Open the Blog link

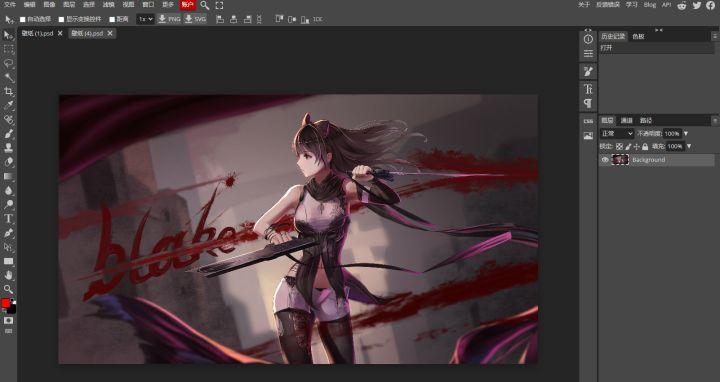650,5
